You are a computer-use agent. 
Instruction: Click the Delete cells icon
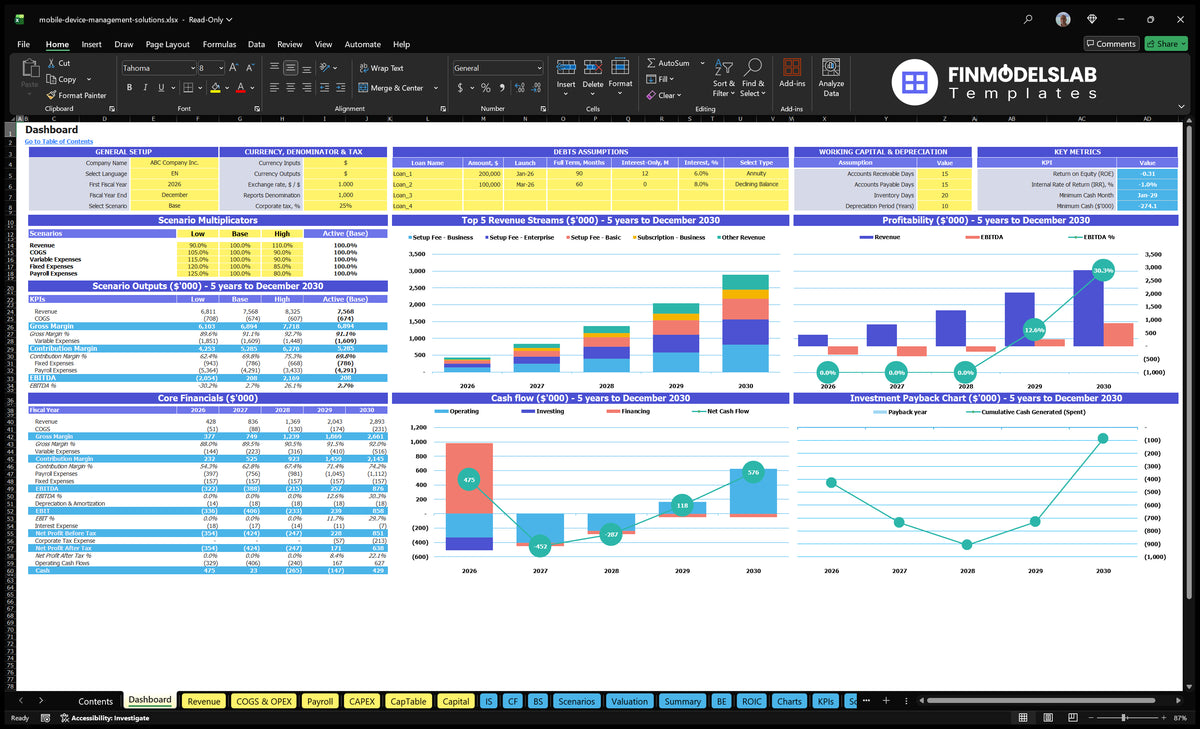[593, 67]
